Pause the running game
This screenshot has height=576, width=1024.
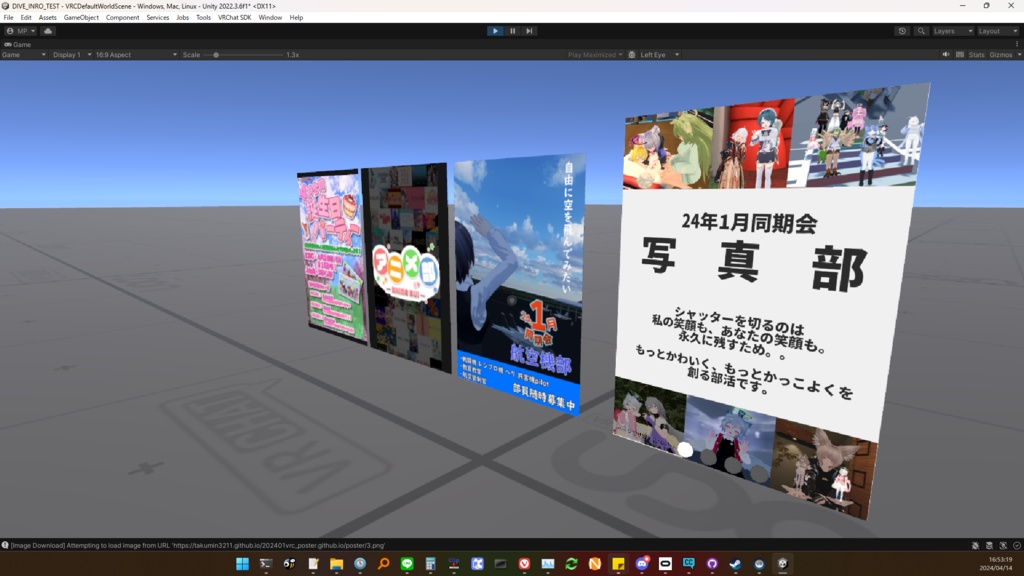tap(513, 31)
